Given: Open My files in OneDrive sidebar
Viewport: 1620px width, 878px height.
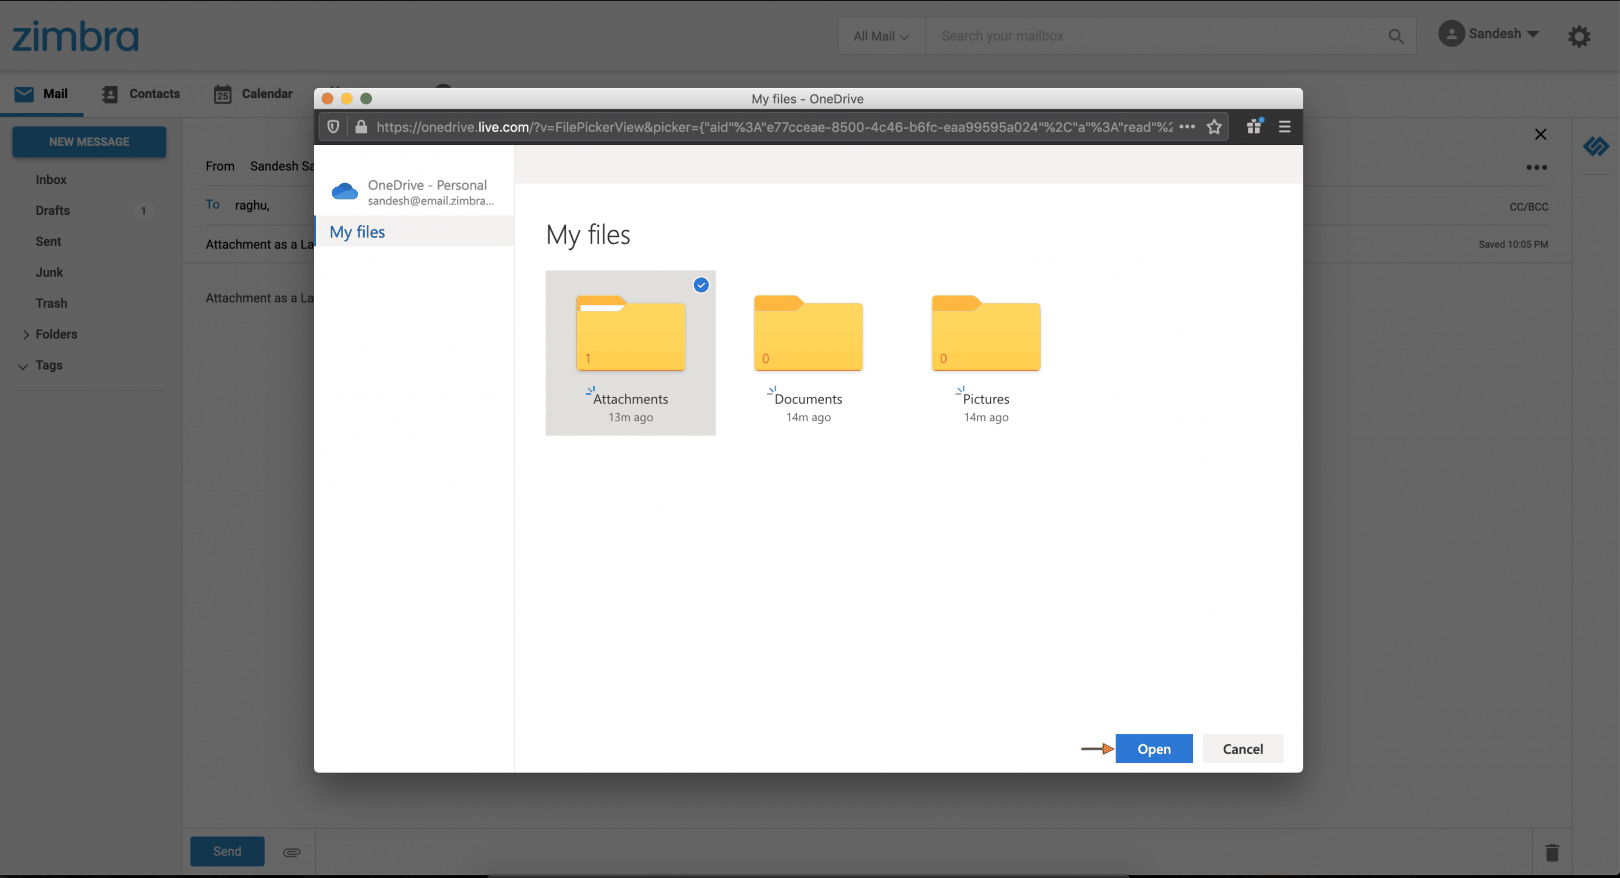Looking at the screenshot, I should [414, 232].
